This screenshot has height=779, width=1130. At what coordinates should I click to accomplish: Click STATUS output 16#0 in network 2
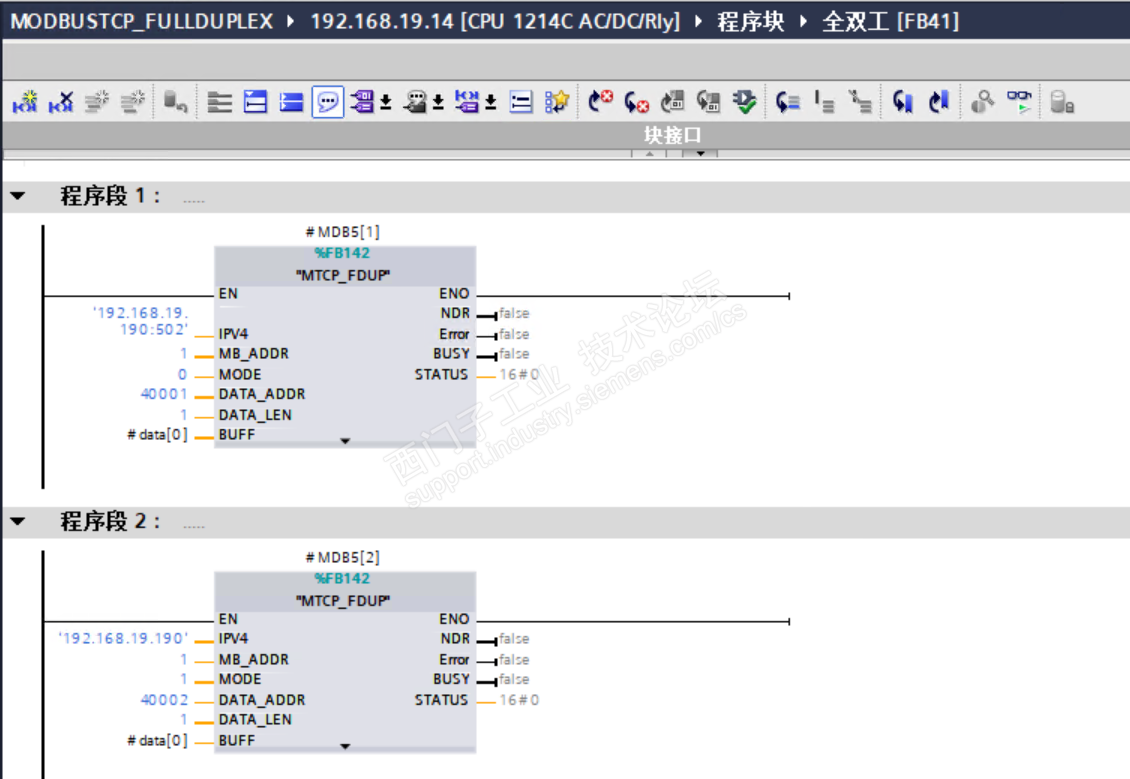[x=519, y=700]
